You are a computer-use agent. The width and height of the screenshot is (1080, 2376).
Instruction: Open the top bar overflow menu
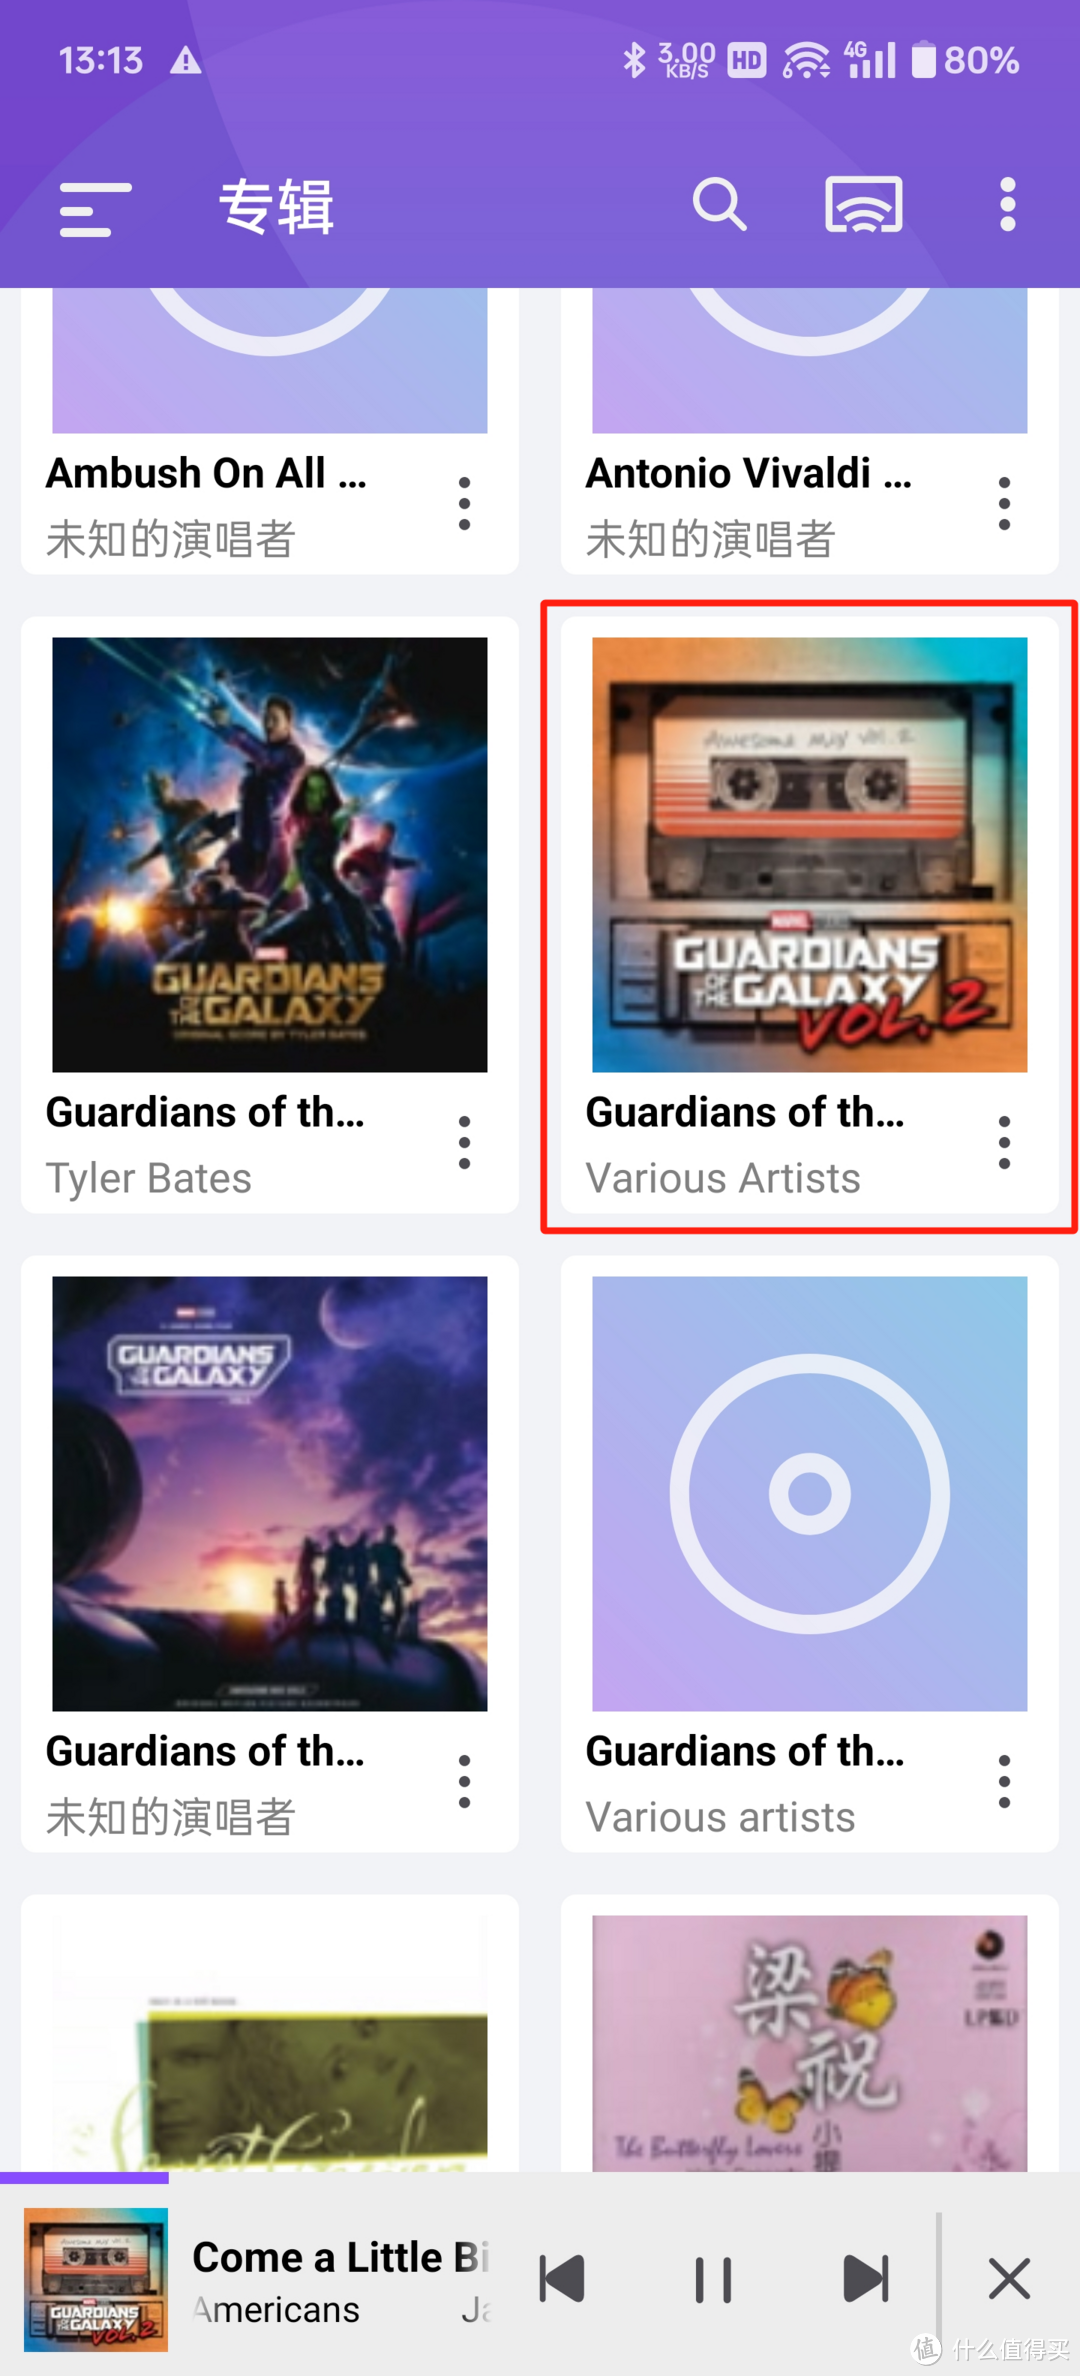click(1007, 205)
